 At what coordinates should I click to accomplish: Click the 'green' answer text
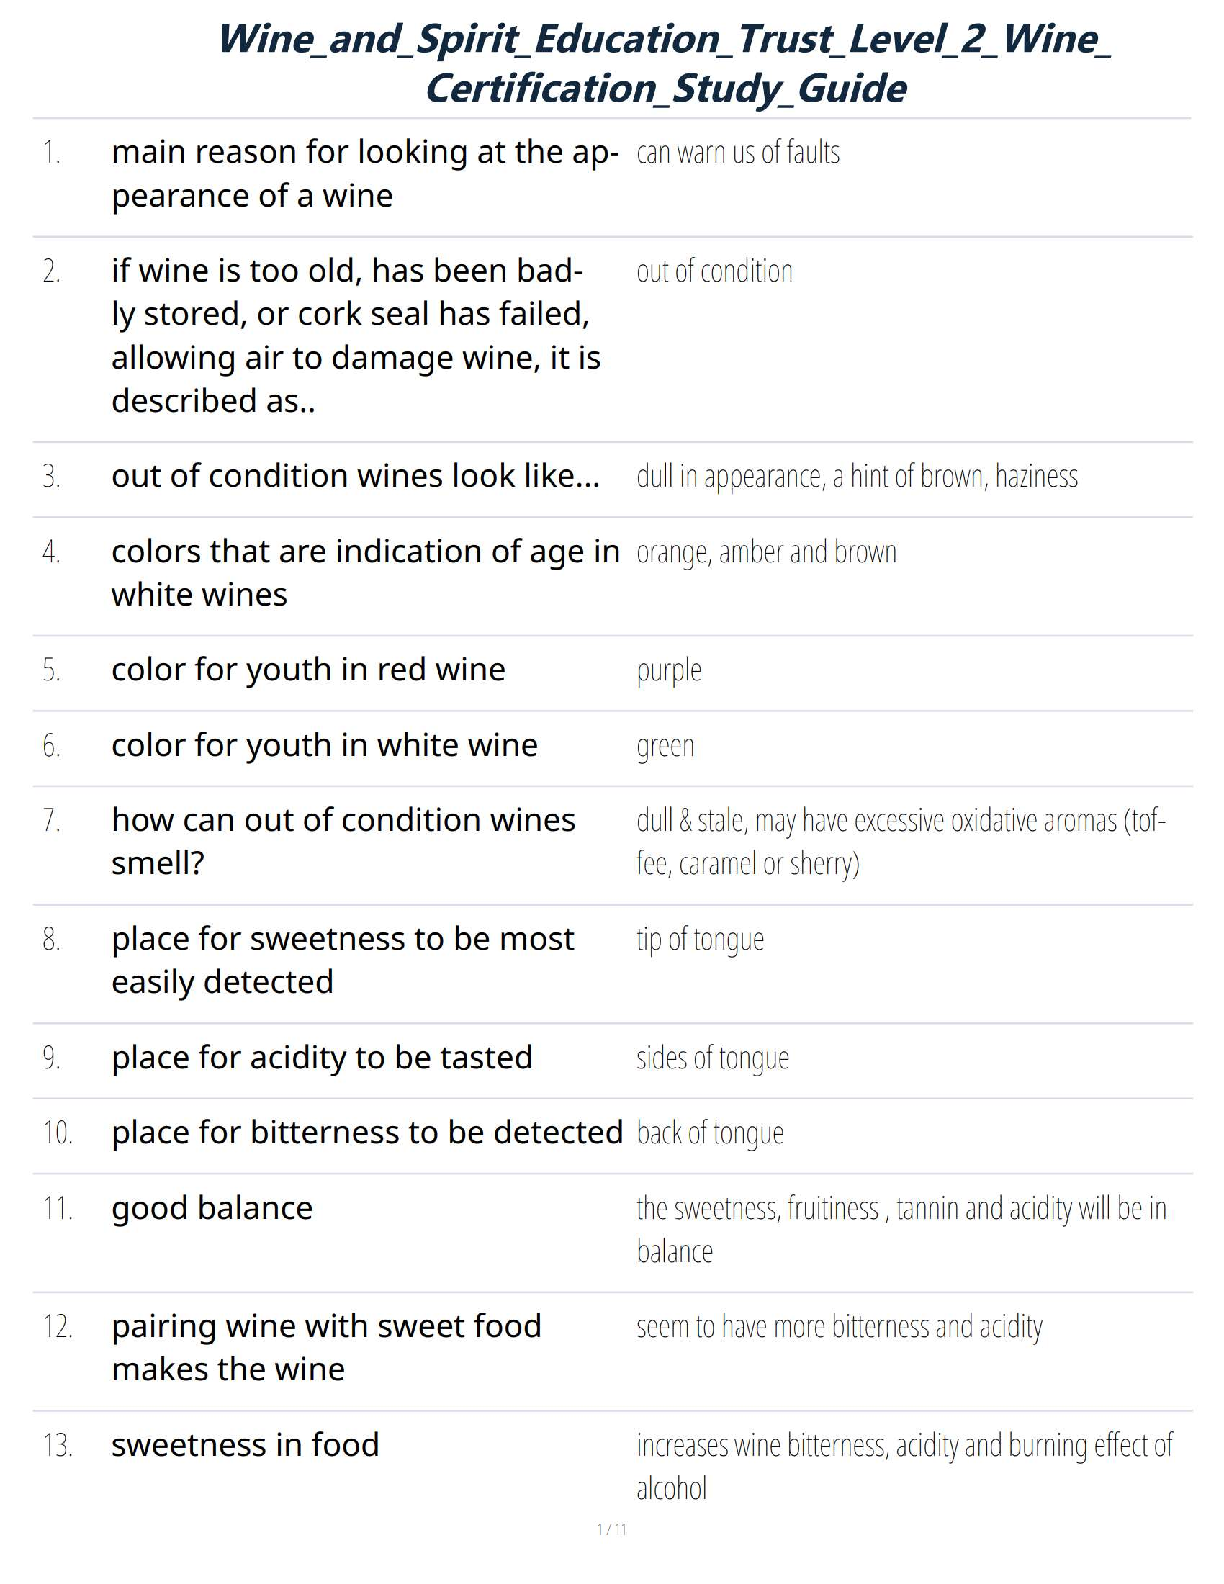665,746
